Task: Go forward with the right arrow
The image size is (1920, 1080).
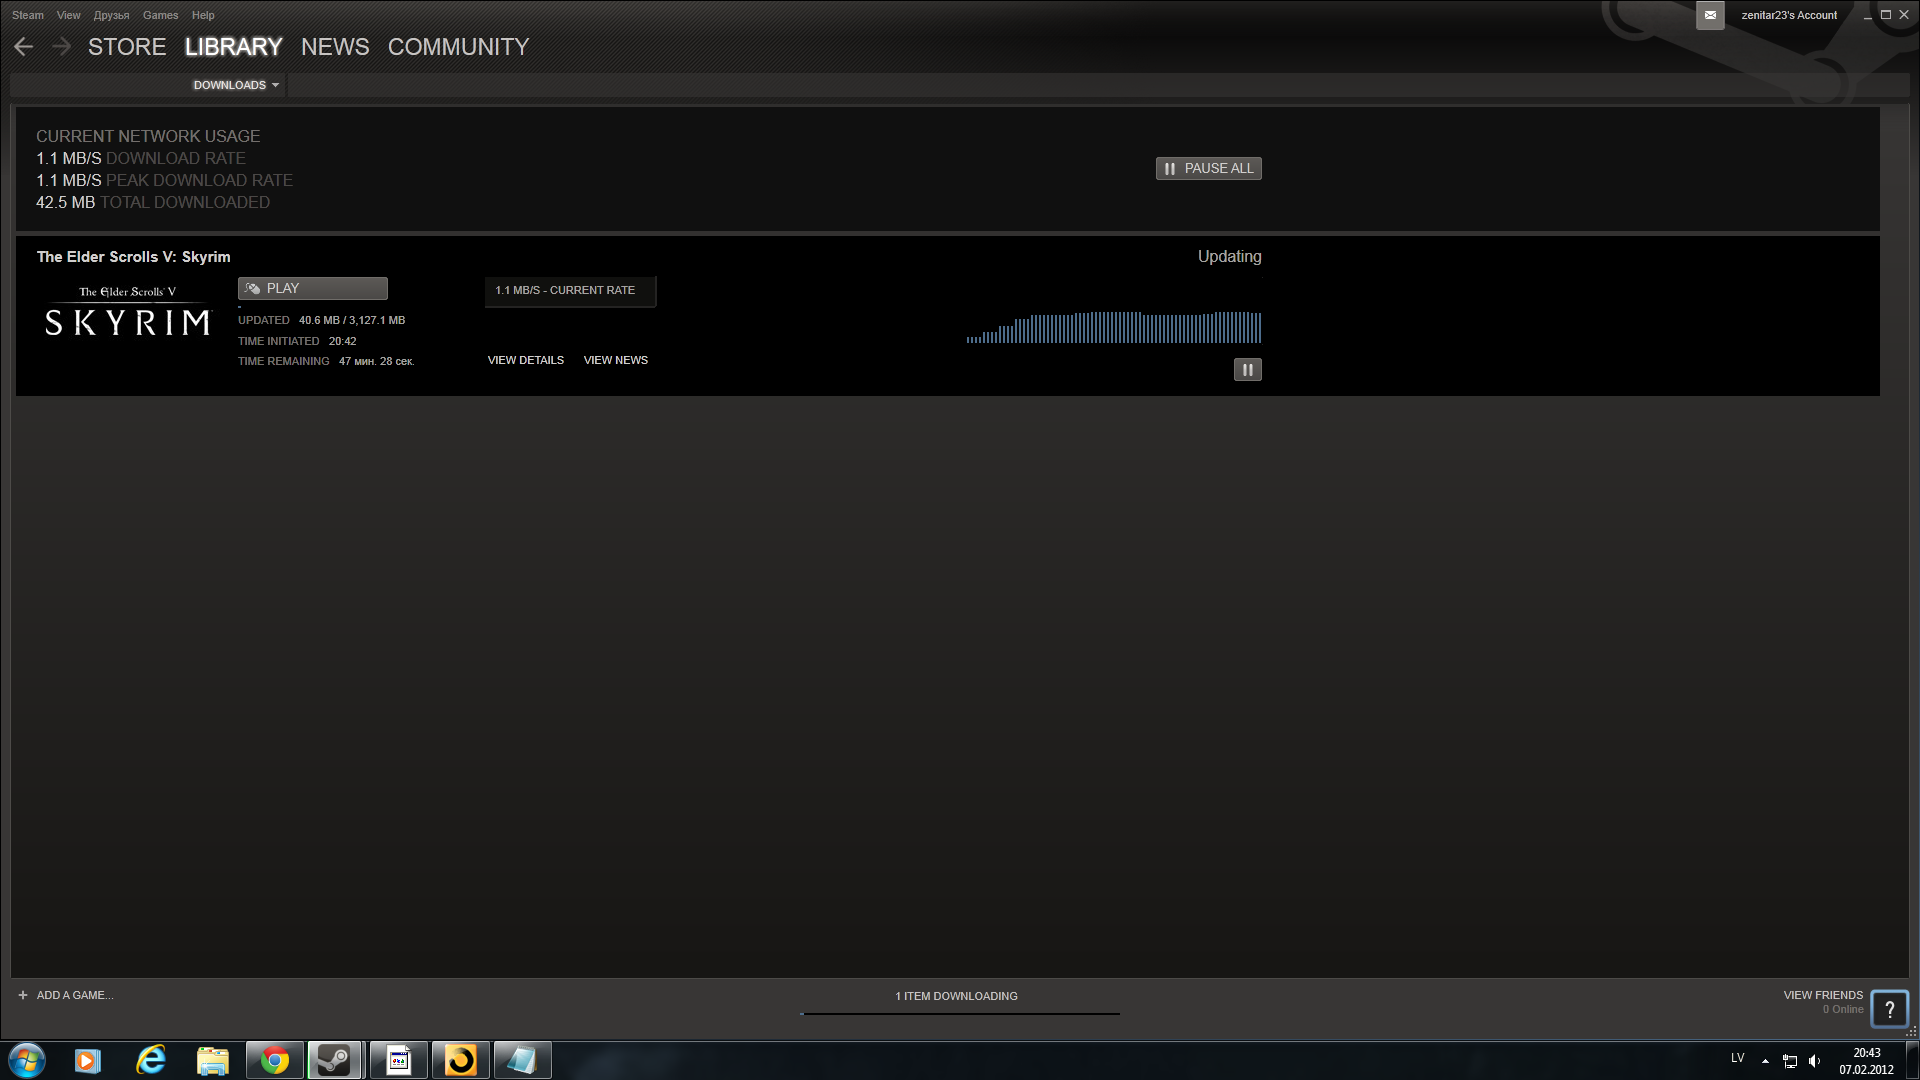Action: [61, 47]
